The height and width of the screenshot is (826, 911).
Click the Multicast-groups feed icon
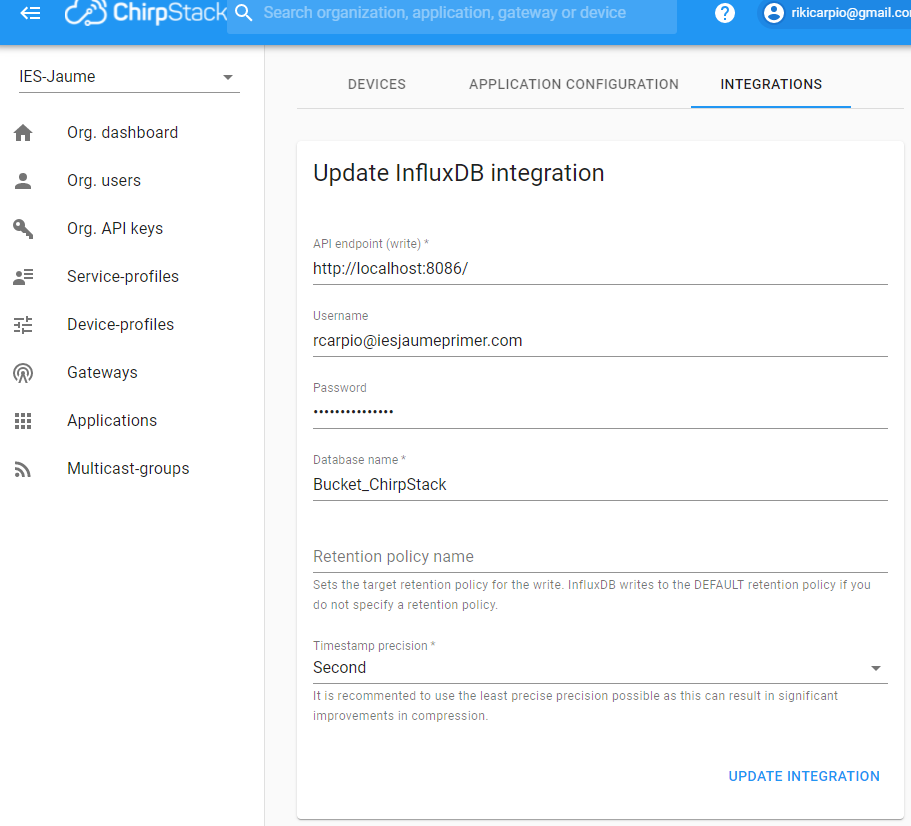[x=23, y=469]
